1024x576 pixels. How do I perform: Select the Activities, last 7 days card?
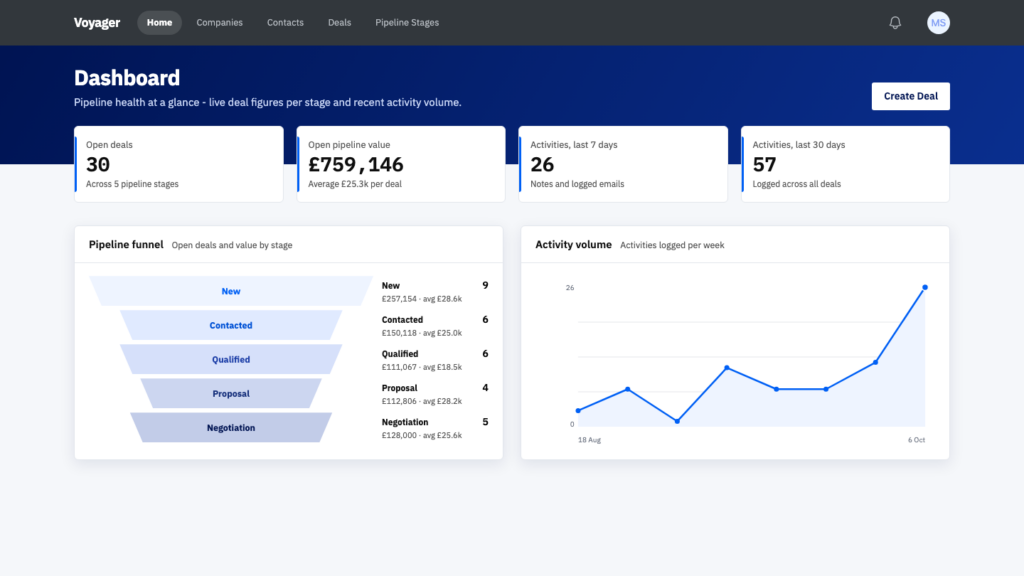click(x=623, y=164)
